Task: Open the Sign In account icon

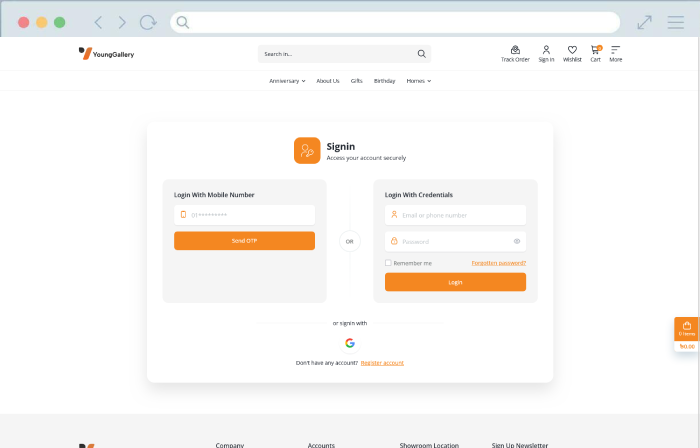Action: pyautogui.click(x=546, y=49)
